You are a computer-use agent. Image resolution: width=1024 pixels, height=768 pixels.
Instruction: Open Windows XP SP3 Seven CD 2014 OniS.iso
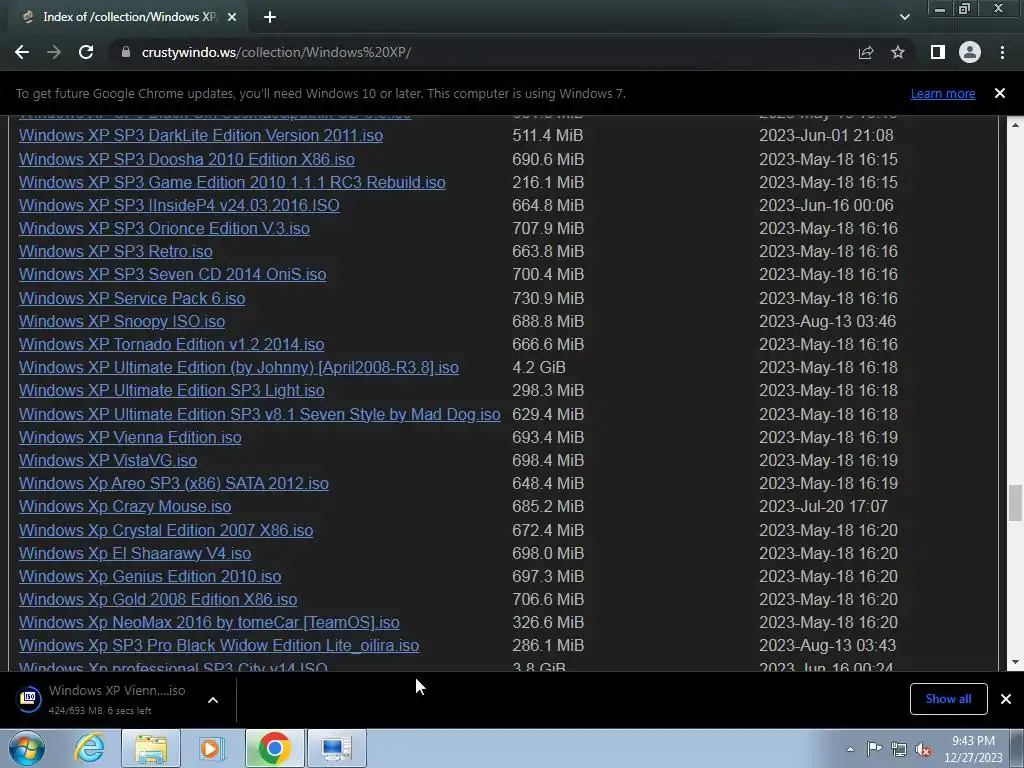click(x=172, y=274)
